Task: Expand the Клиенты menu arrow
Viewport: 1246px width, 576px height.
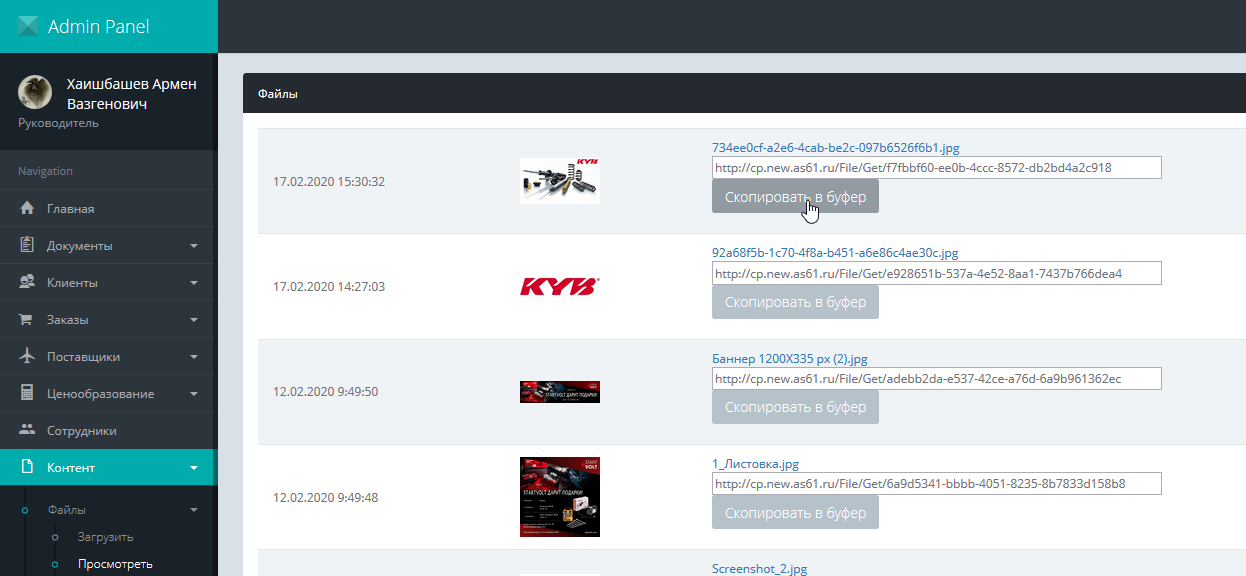Action: pyautogui.click(x=194, y=283)
